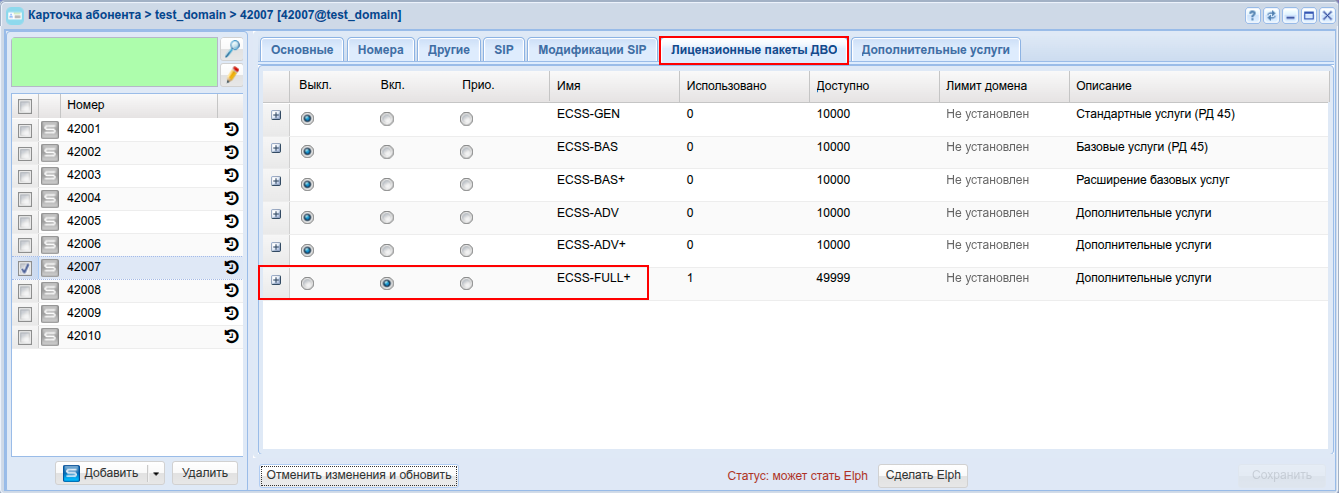
Task: Open the Дополнительные услуги tab
Action: pos(935,50)
